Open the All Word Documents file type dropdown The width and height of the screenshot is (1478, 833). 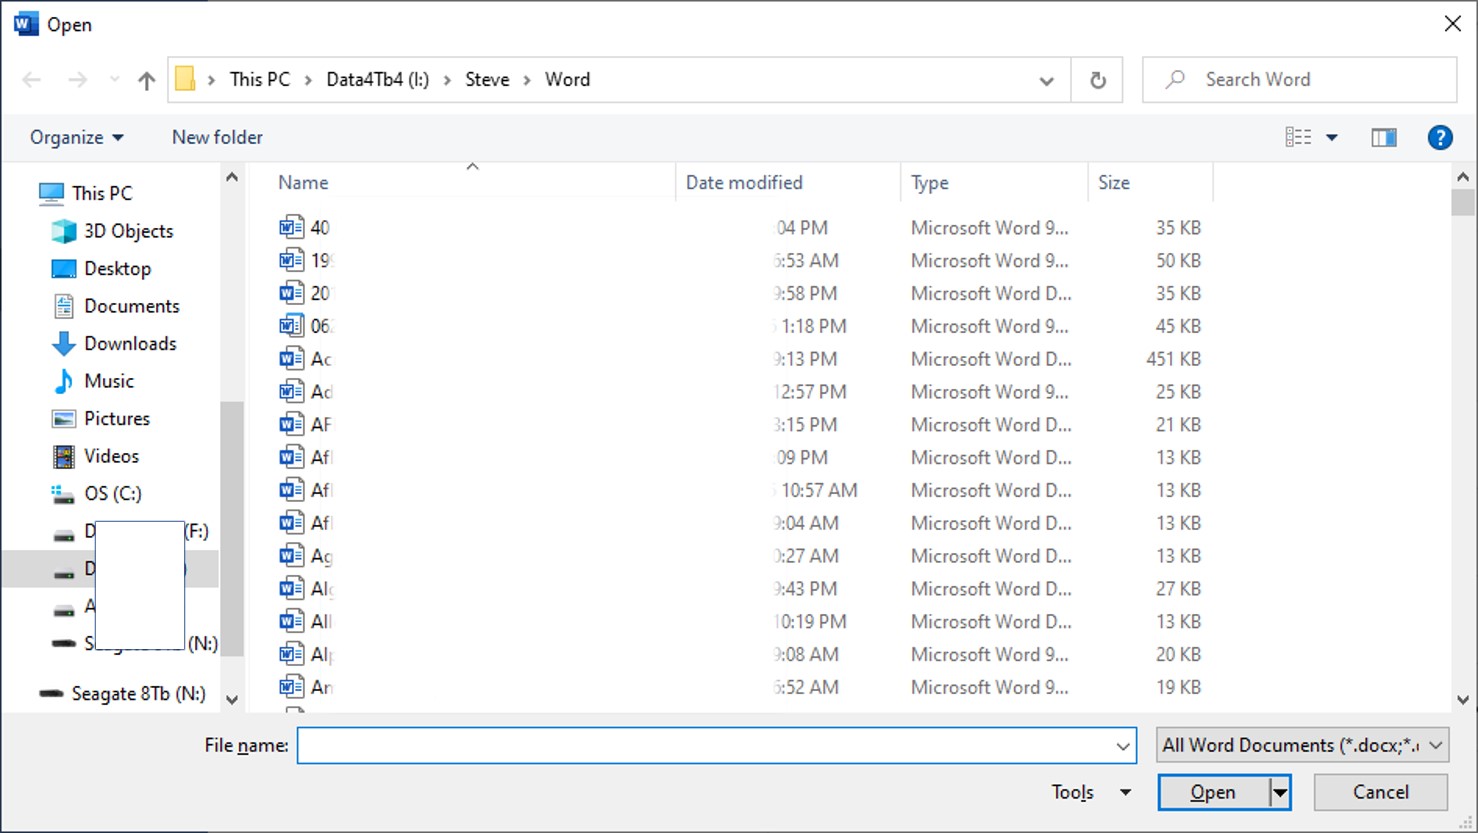click(1303, 745)
